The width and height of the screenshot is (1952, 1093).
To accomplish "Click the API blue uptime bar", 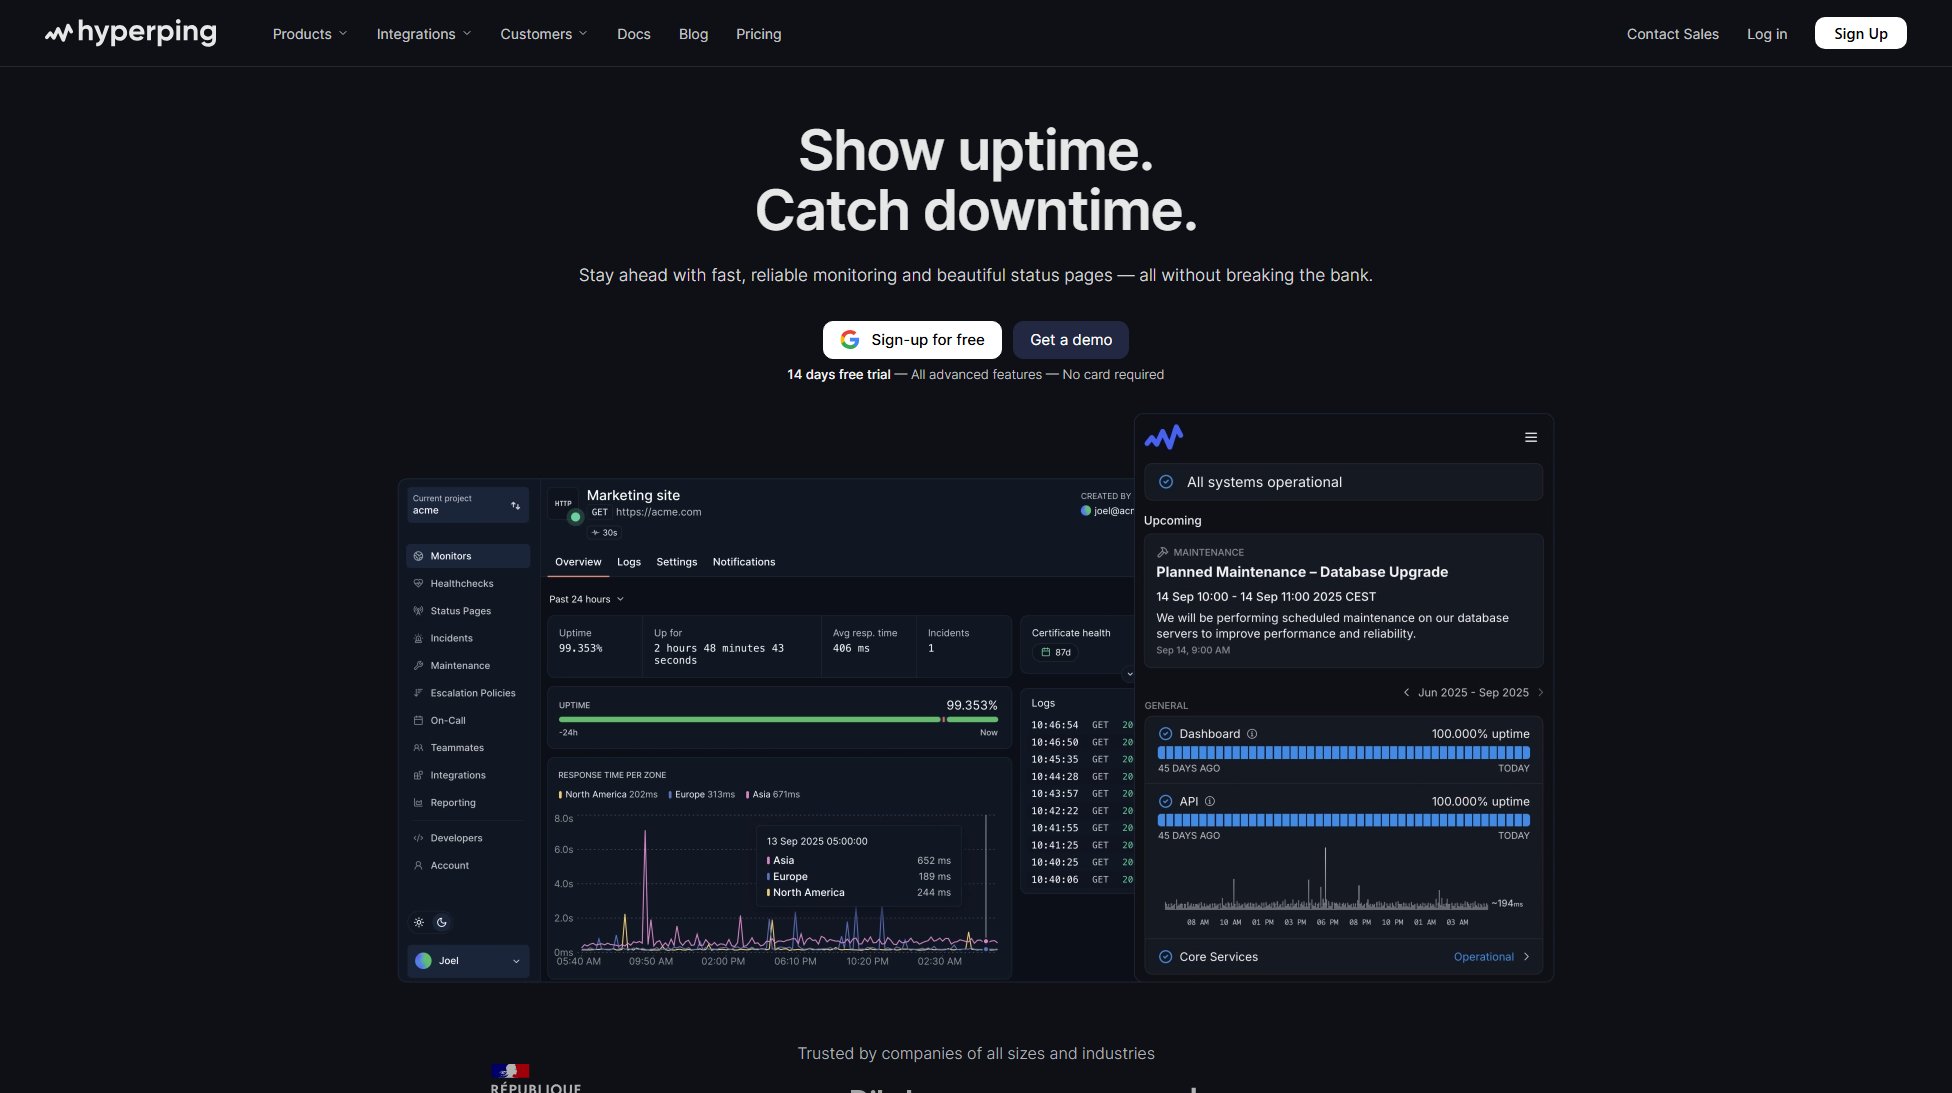I will click(x=1343, y=820).
